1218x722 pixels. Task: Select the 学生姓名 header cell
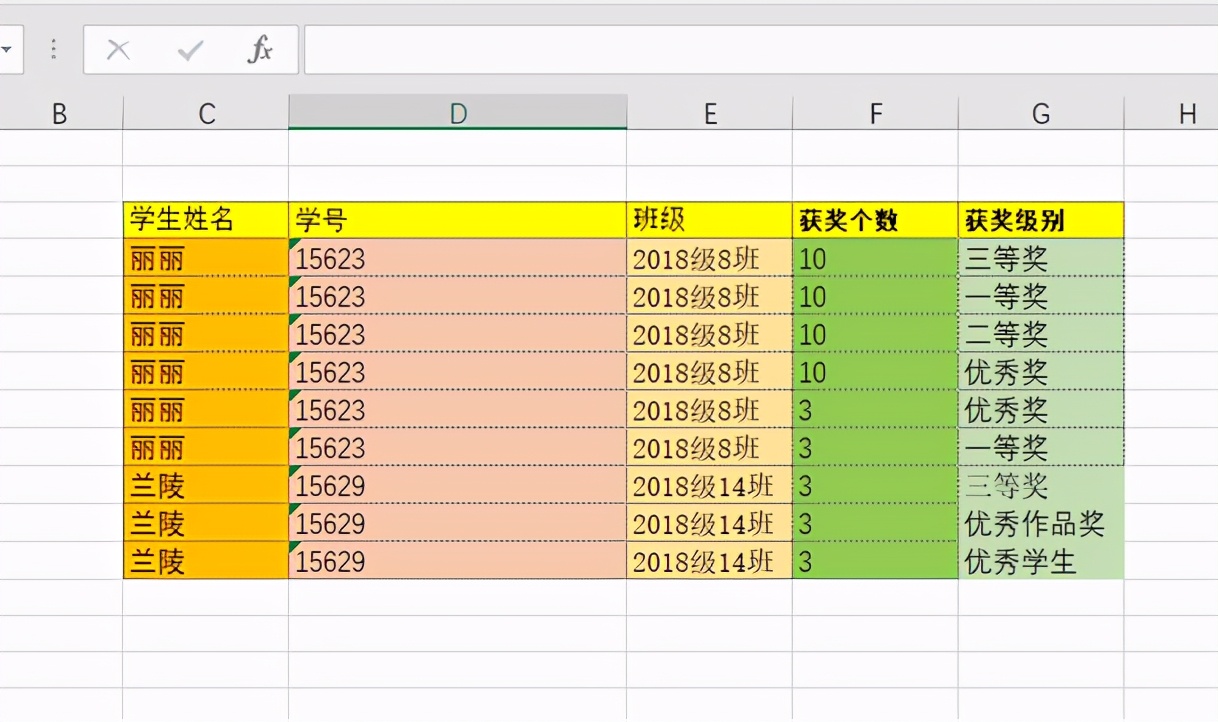click(x=206, y=220)
